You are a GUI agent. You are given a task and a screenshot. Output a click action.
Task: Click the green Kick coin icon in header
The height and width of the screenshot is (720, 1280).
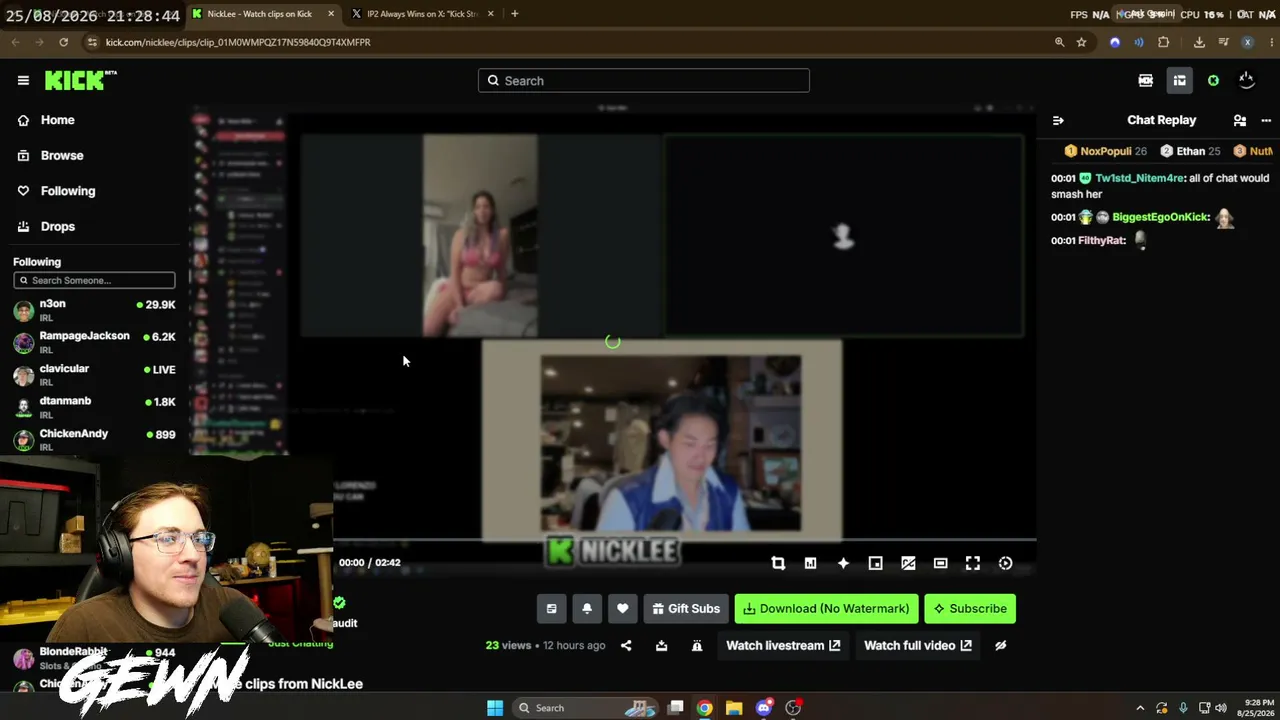coord(1213,81)
